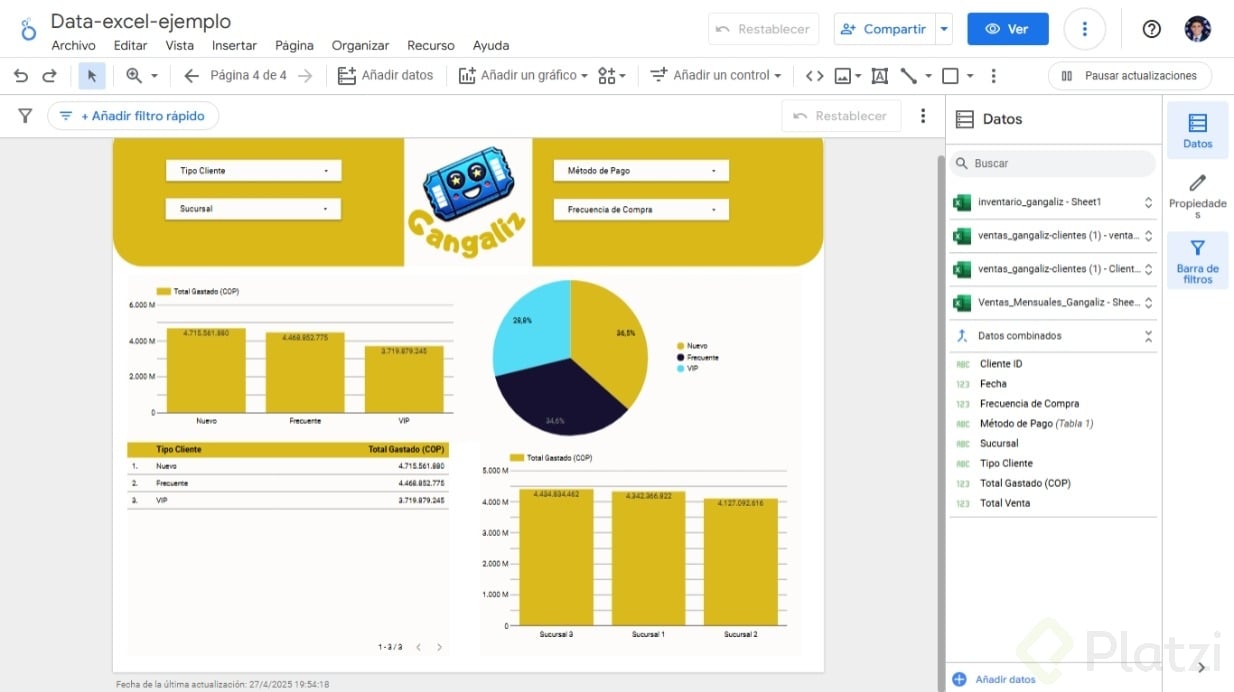
Task: Collapse the Datos combinados section
Action: coord(1148,336)
